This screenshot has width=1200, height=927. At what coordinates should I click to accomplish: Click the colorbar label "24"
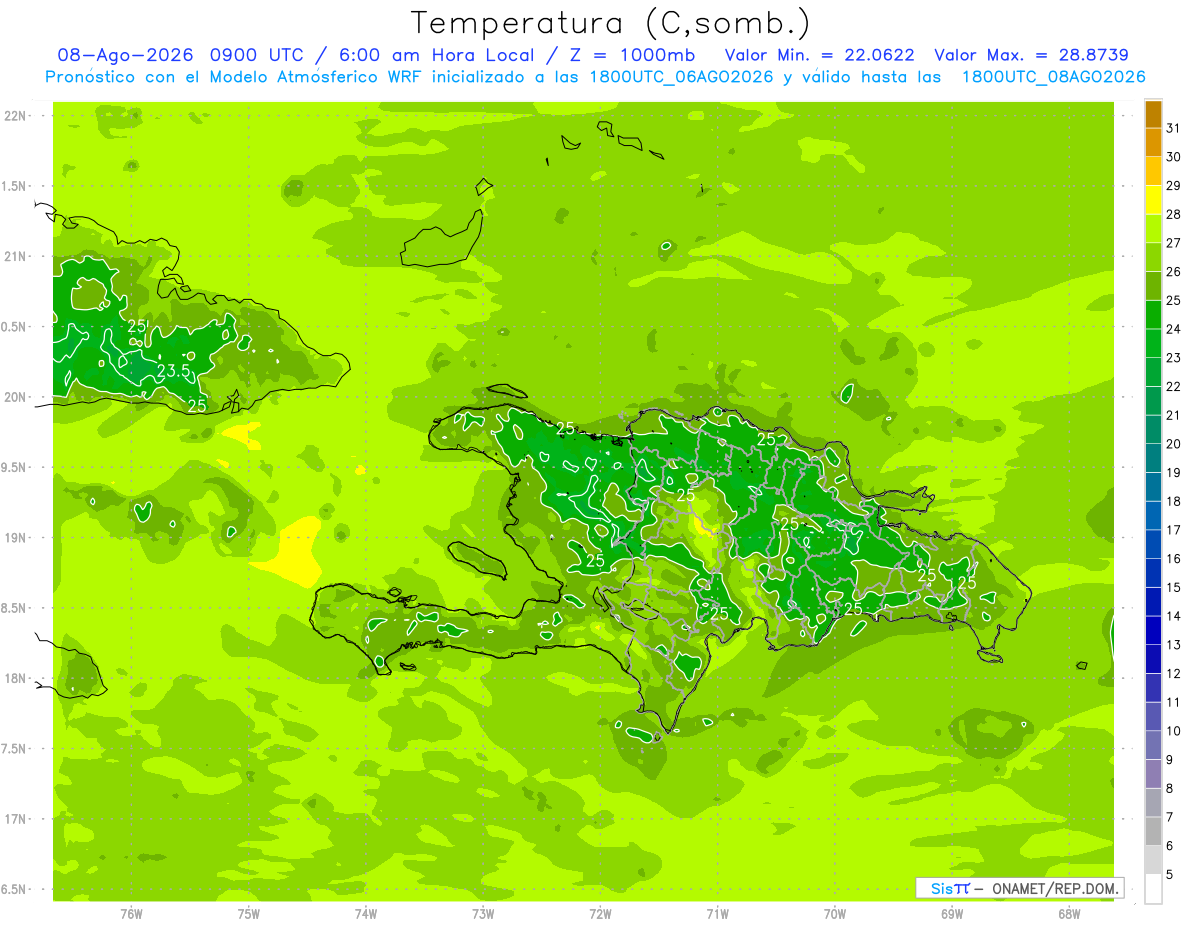tap(1174, 329)
